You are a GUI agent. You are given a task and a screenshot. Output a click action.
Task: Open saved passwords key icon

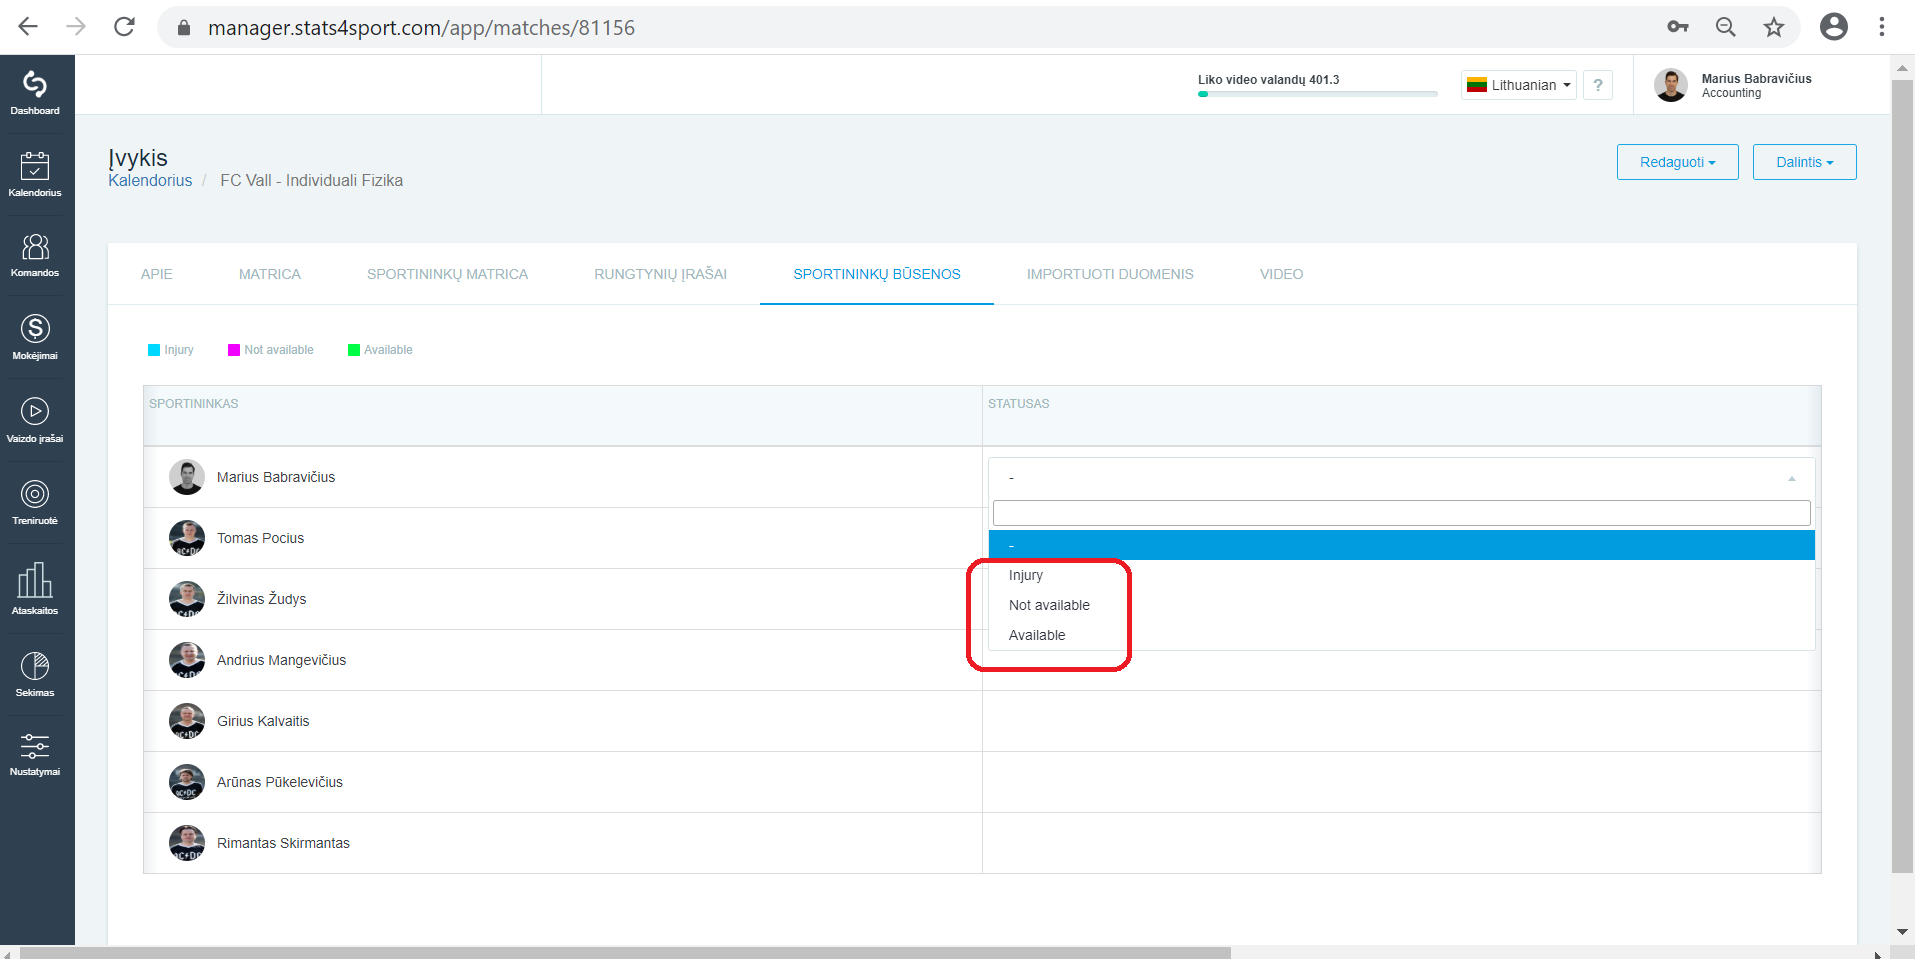click(1678, 27)
